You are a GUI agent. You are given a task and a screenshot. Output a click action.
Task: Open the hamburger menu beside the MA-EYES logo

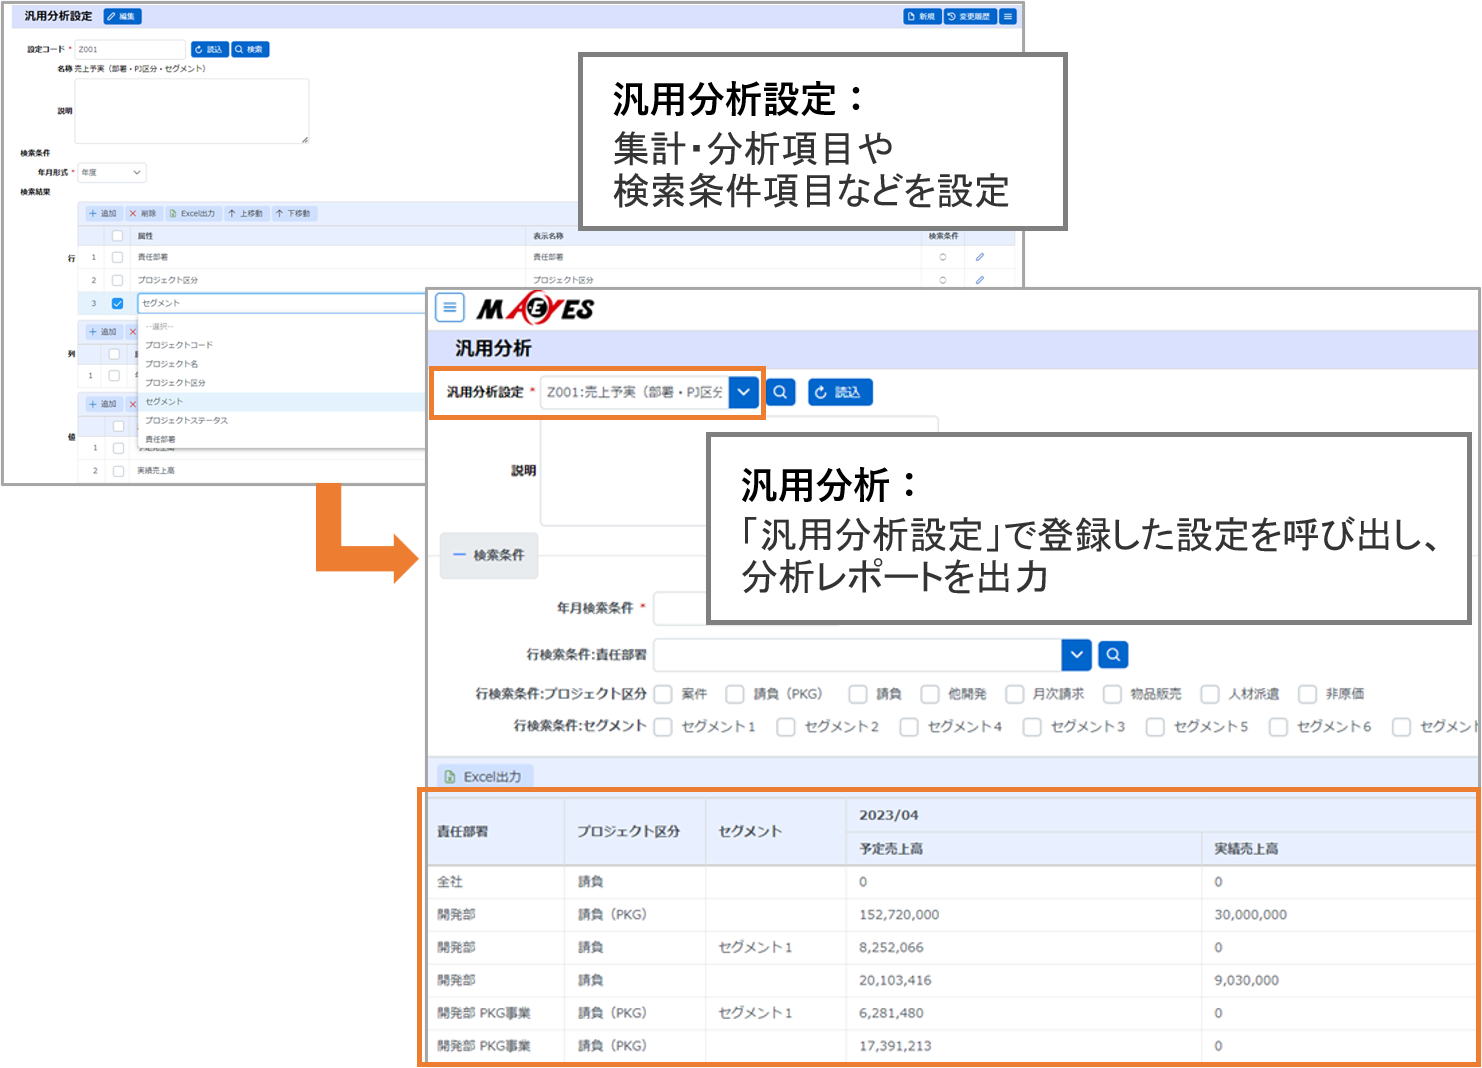450,308
